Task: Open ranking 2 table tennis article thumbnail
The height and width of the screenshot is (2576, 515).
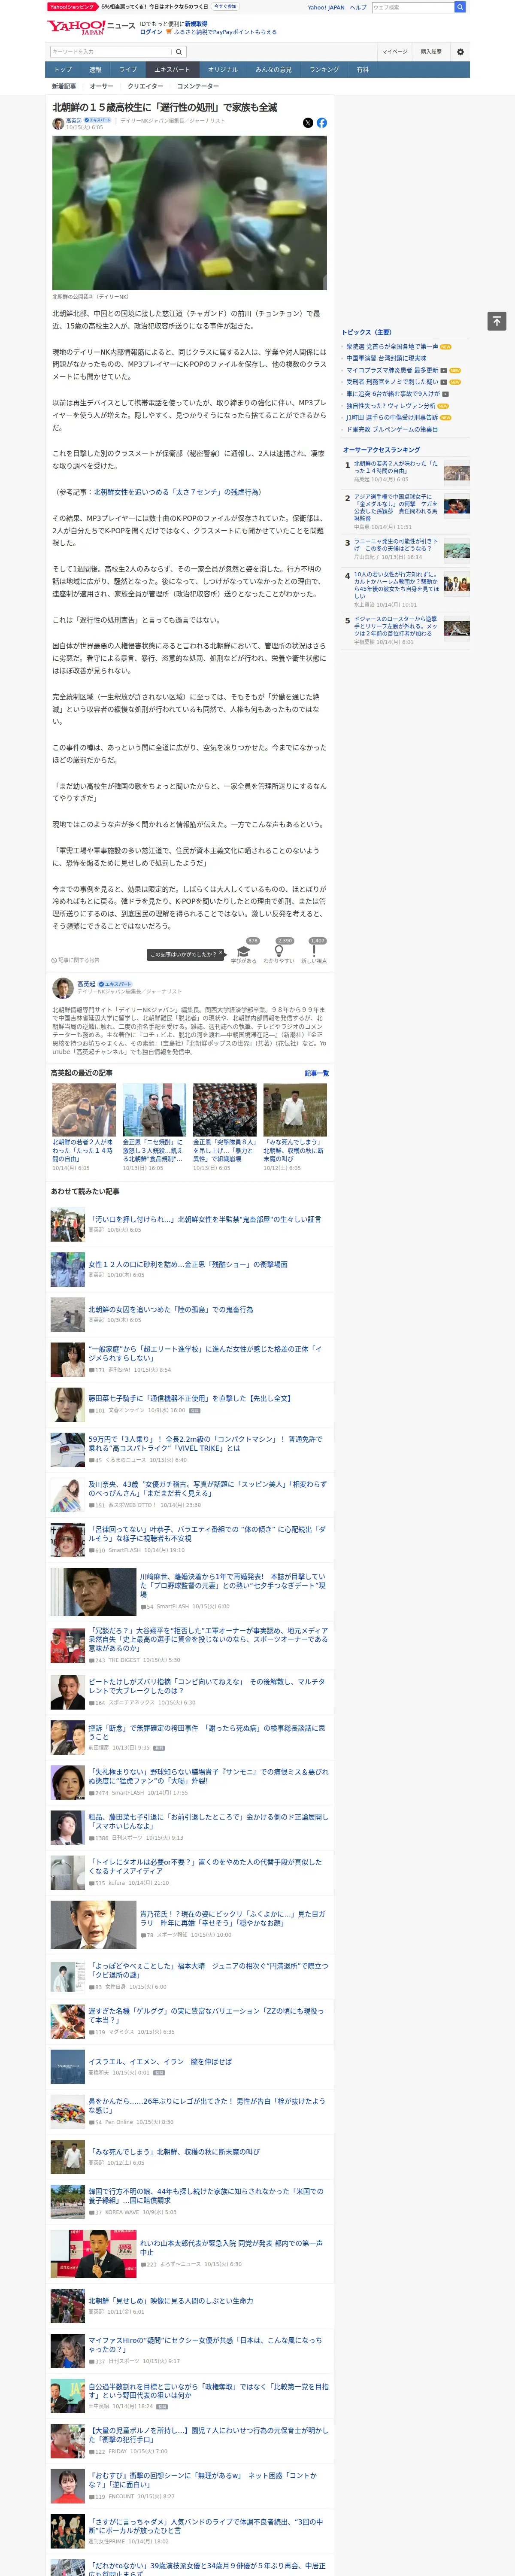Action: coord(457,506)
